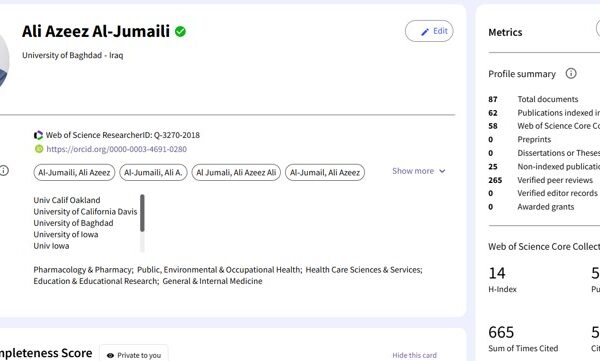The image size is (600, 361).
Task: Select the name tag Al Jumali, Ali Azeez Ali
Action: pyautogui.click(x=236, y=173)
